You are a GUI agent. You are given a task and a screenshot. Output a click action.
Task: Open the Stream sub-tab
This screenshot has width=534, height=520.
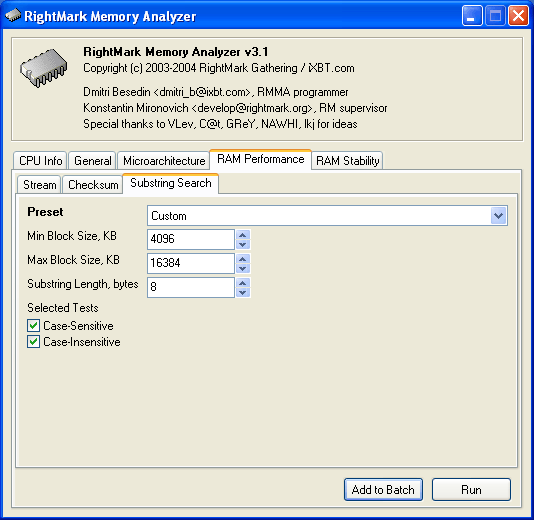pos(40,185)
